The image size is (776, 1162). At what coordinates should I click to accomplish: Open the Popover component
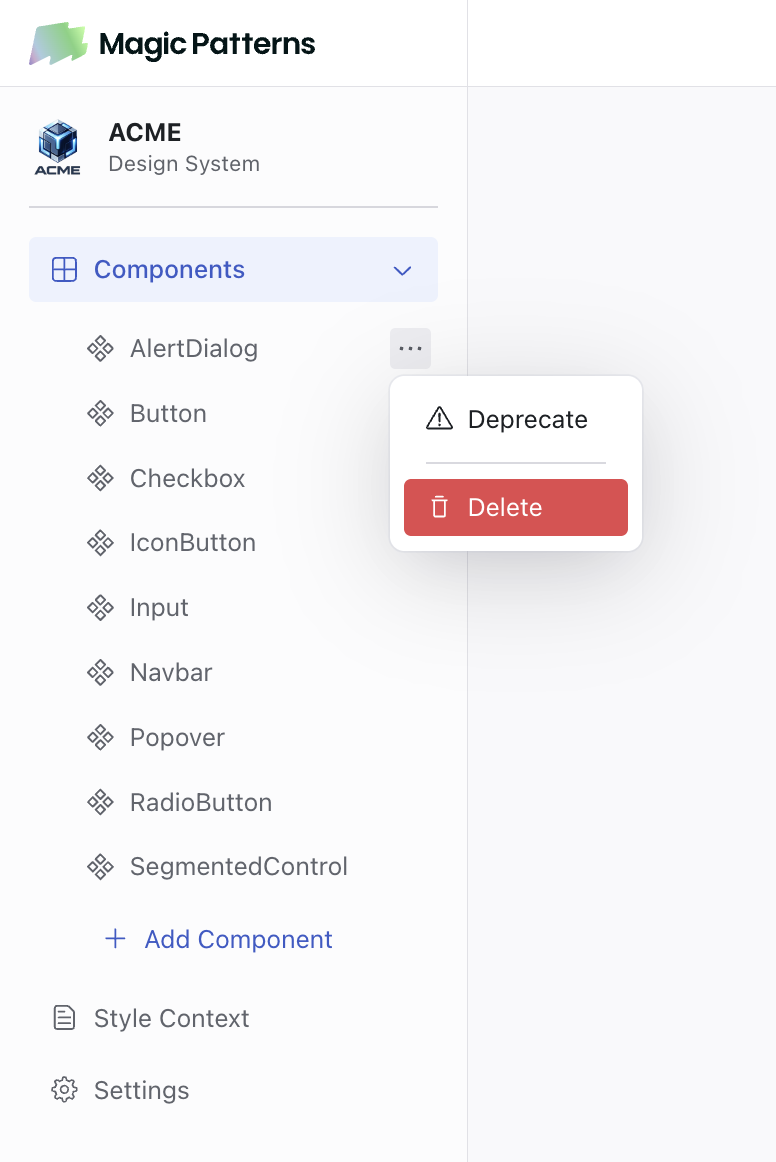[177, 737]
